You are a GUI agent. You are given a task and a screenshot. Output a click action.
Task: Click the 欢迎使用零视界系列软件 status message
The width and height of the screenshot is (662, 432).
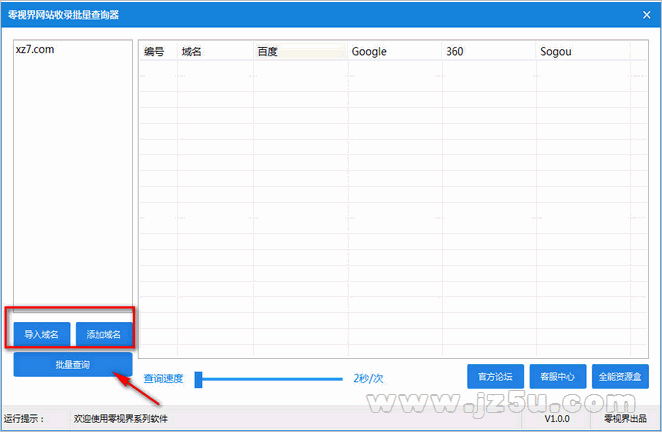[x=121, y=418]
